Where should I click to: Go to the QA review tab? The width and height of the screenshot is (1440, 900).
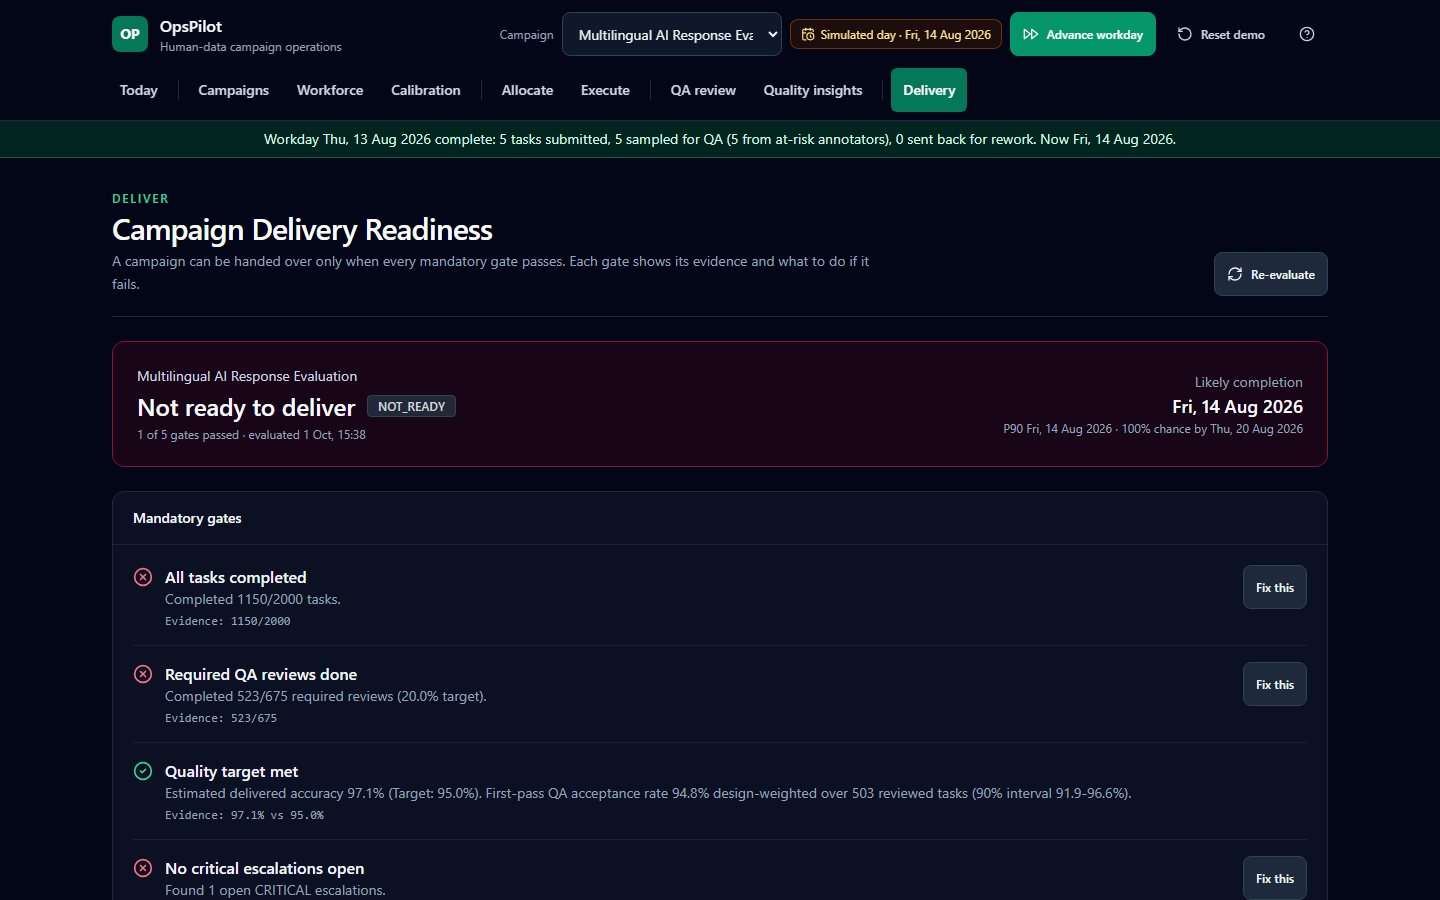[703, 90]
